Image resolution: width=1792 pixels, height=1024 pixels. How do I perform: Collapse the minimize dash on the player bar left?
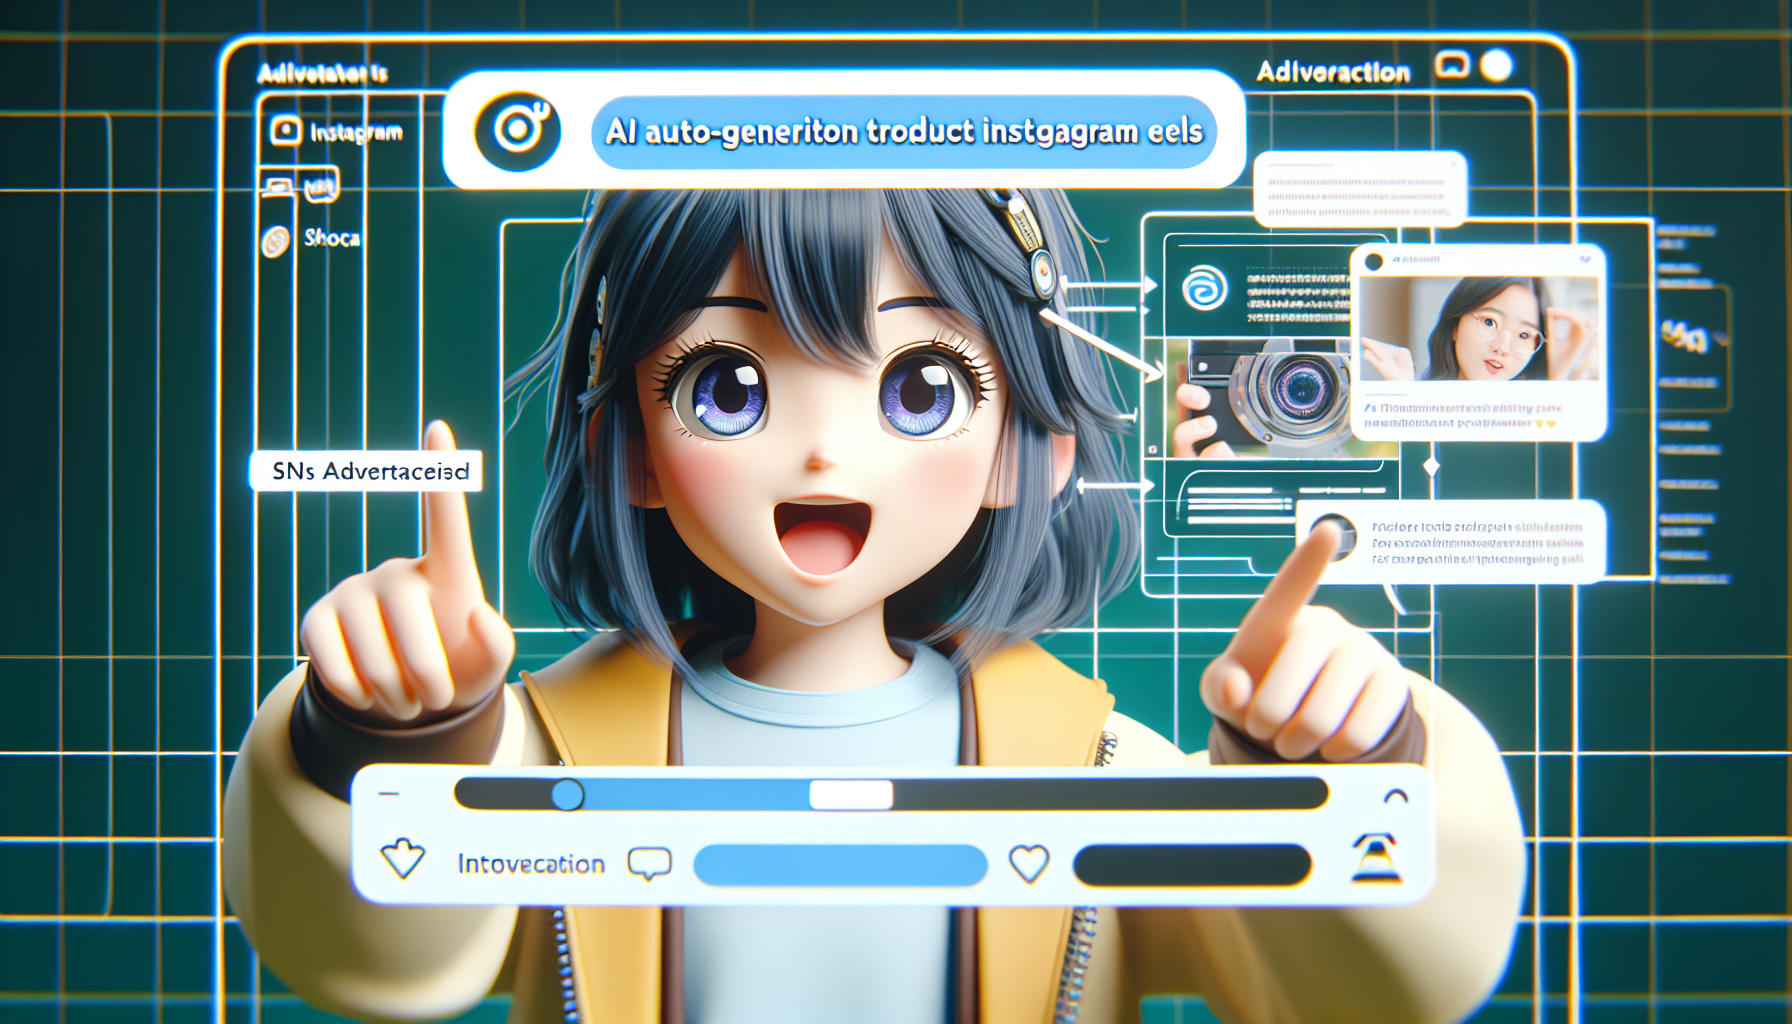(388, 793)
